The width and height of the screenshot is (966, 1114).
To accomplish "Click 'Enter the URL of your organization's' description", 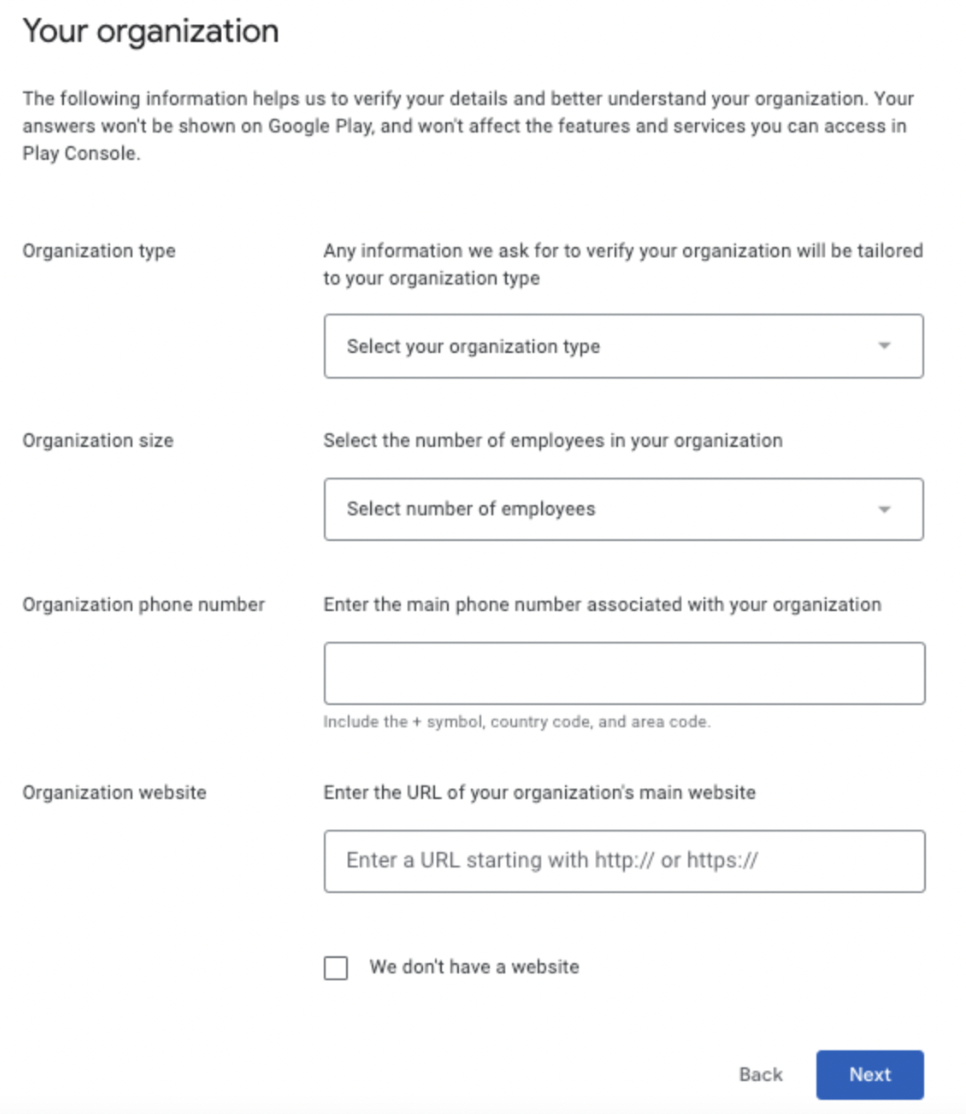I will 540,792.
